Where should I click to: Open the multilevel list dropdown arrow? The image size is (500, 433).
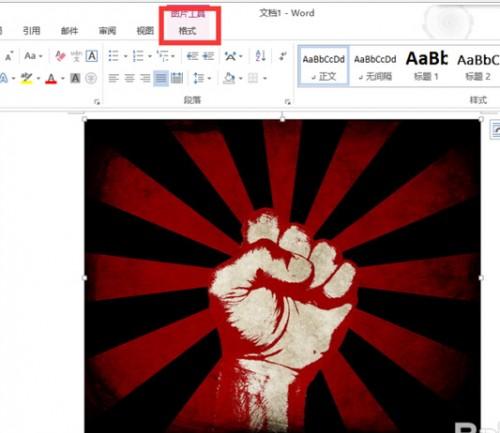click(173, 56)
